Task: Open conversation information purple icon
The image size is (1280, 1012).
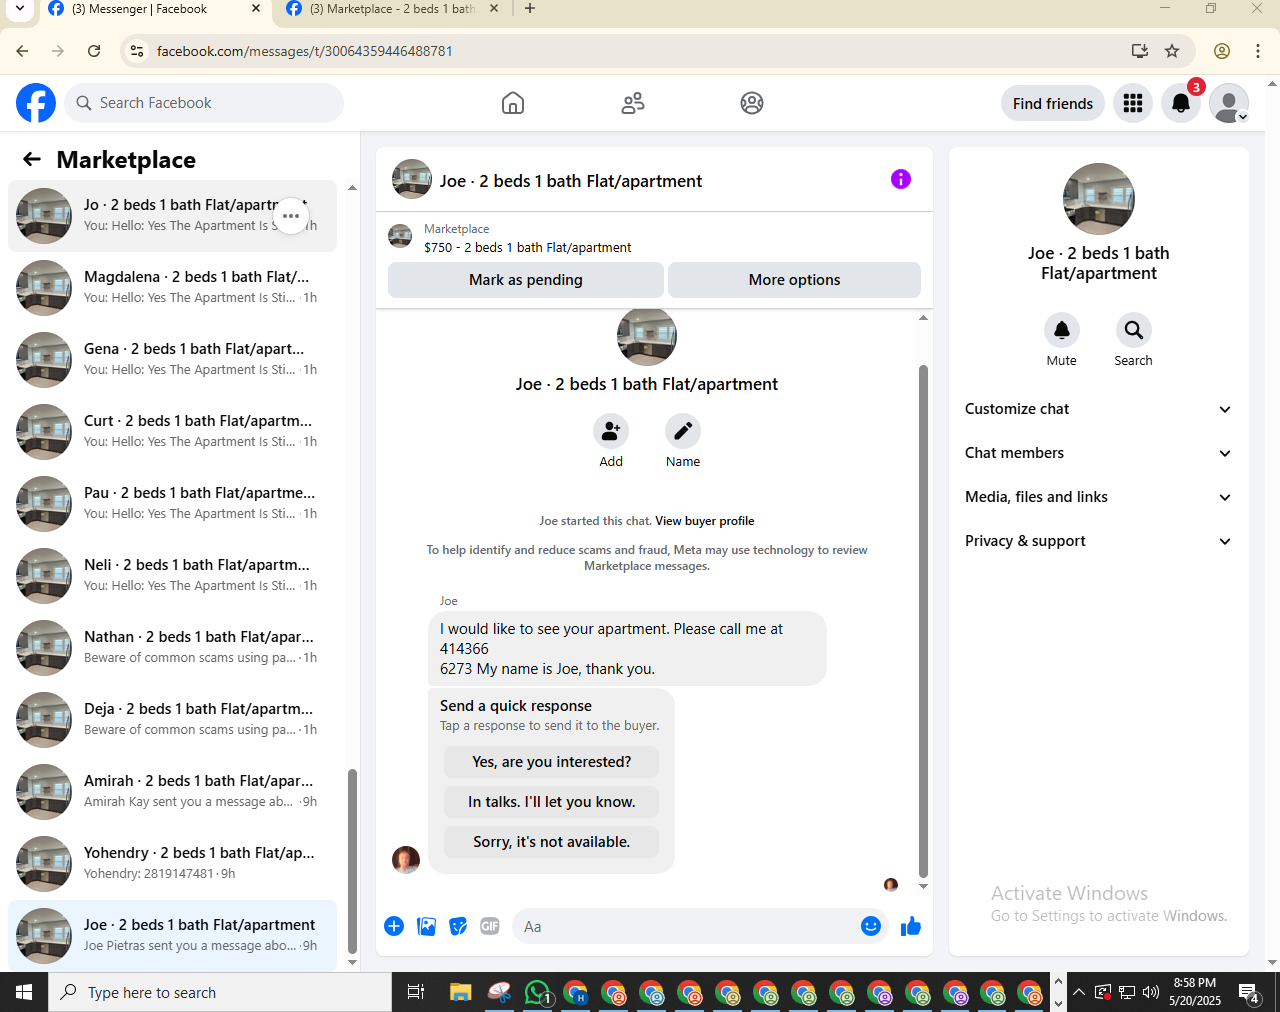Action: [901, 179]
